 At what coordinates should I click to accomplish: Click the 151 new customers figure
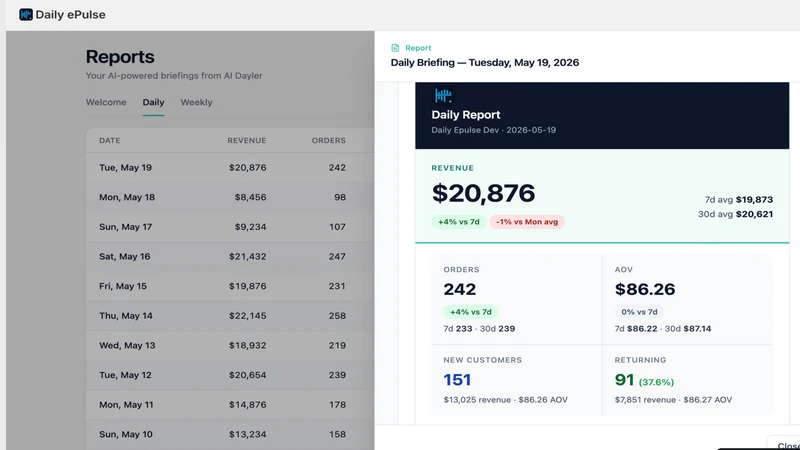click(457, 380)
